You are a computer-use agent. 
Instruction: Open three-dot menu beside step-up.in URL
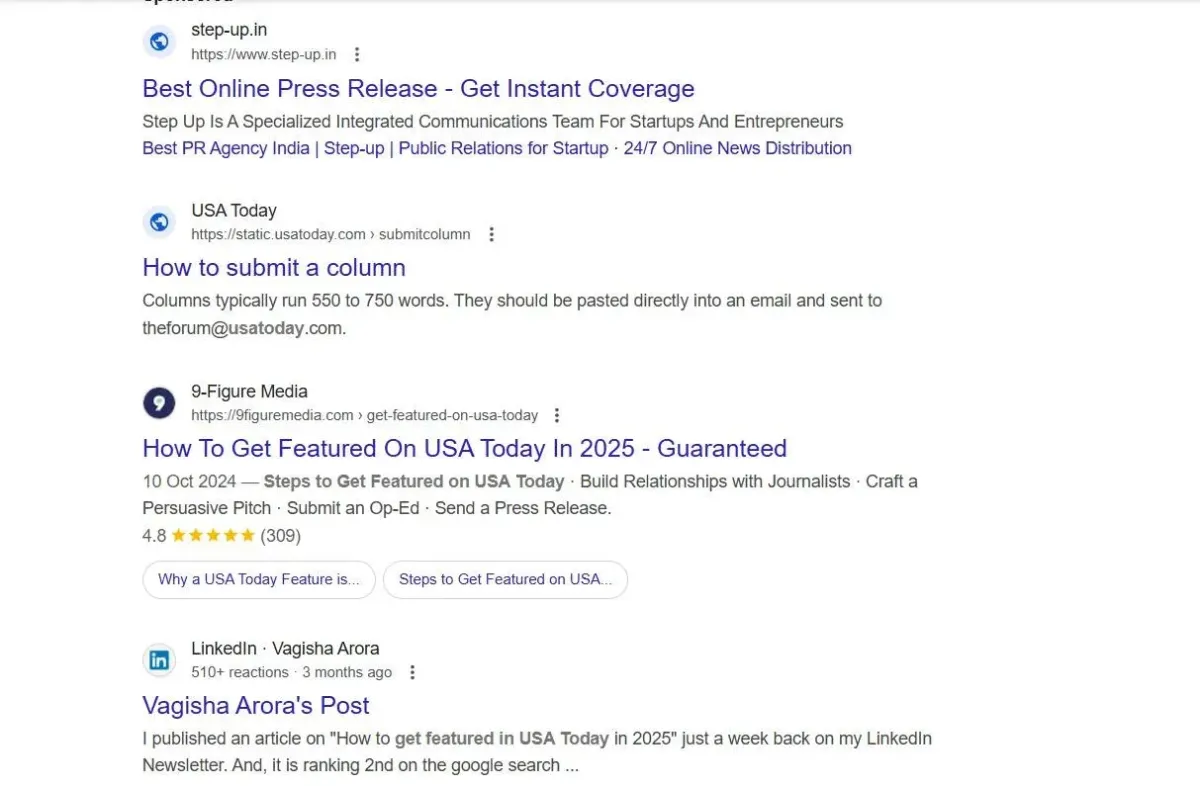tap(357, 54)
